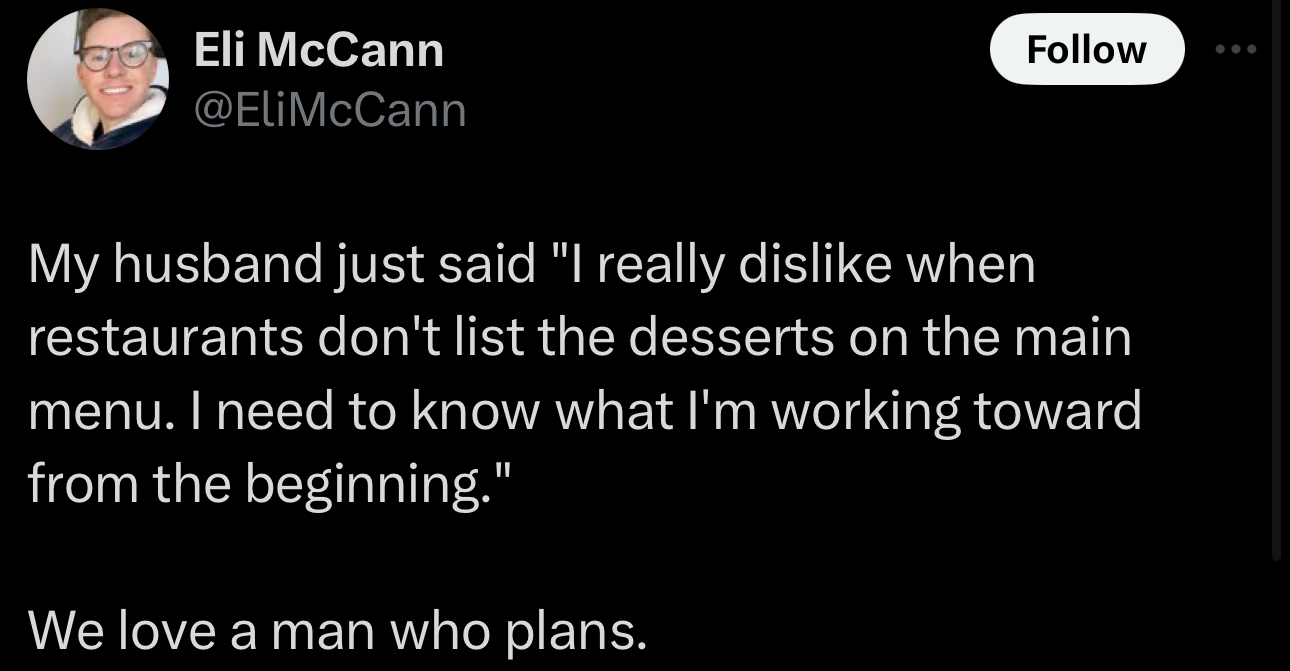Click the @EliMcCann handle
1290x671 pixels.
pyautogui.click(x=329, y=110)
